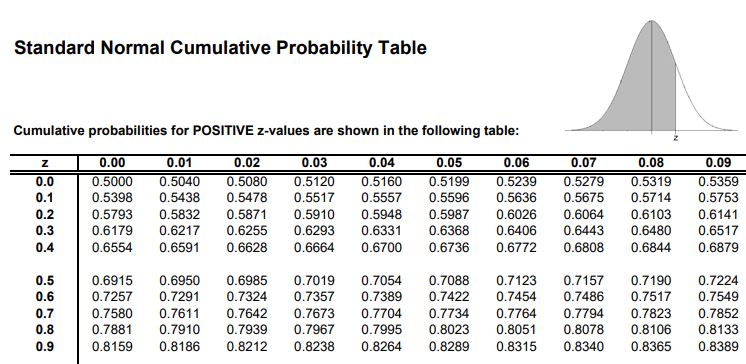Click the 'Standard Normal Cumulative Probability Table' title

point(220,48)
